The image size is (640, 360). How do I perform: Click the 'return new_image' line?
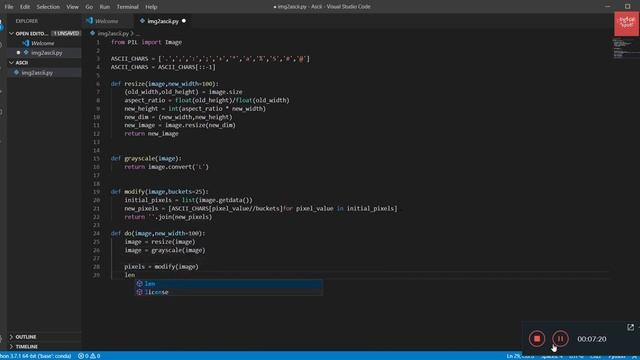(151, 134)
